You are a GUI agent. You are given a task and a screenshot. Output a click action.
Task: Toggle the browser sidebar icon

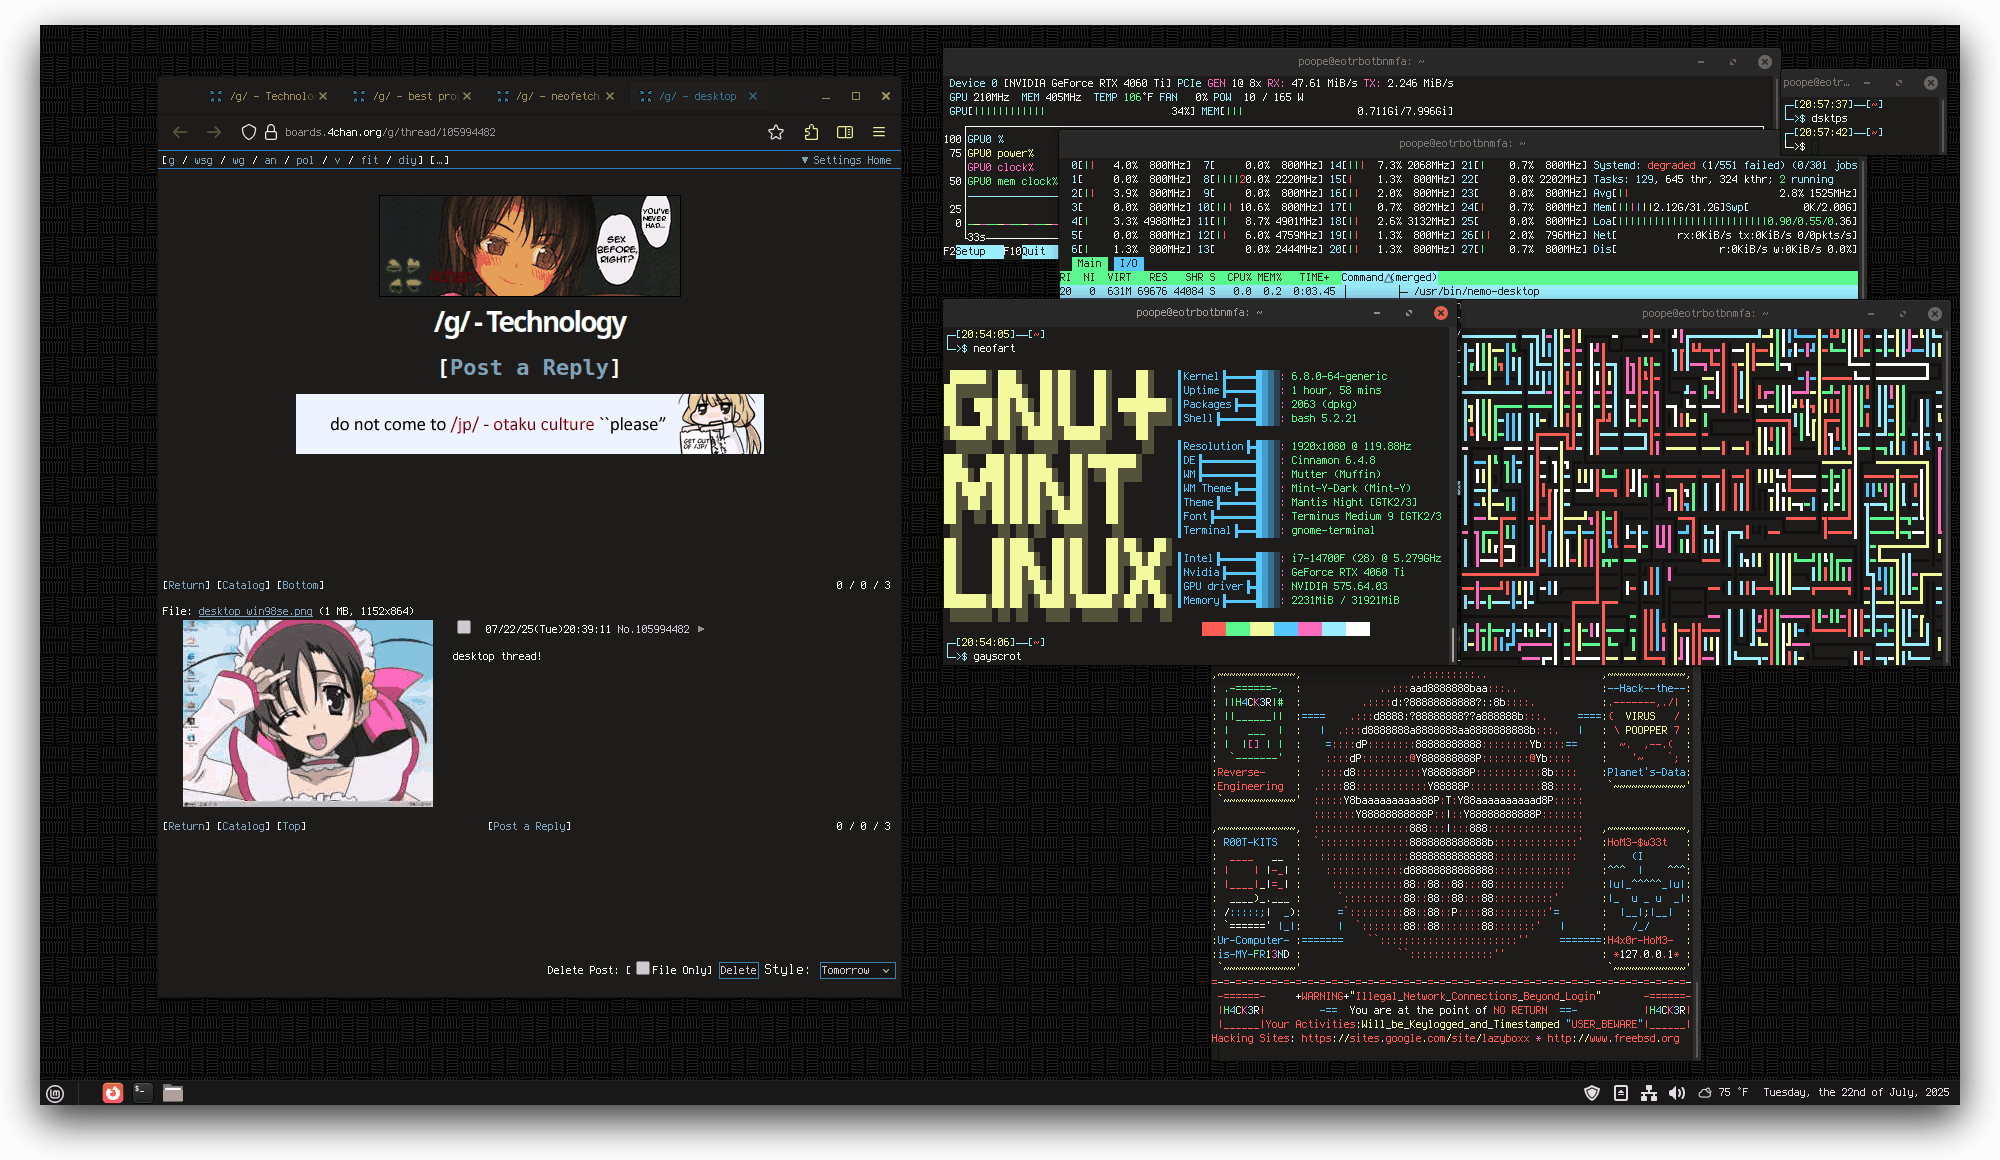[x=845, y=132]
